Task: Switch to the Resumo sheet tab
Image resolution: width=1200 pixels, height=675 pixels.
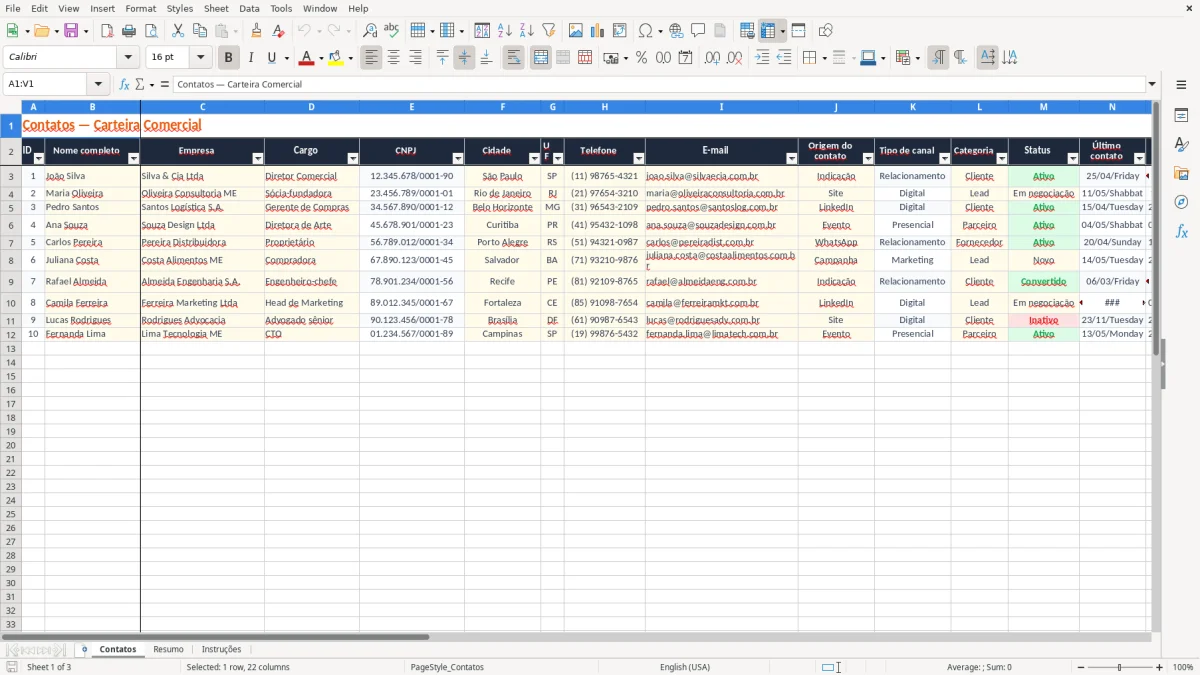Action: pos(168,649)
